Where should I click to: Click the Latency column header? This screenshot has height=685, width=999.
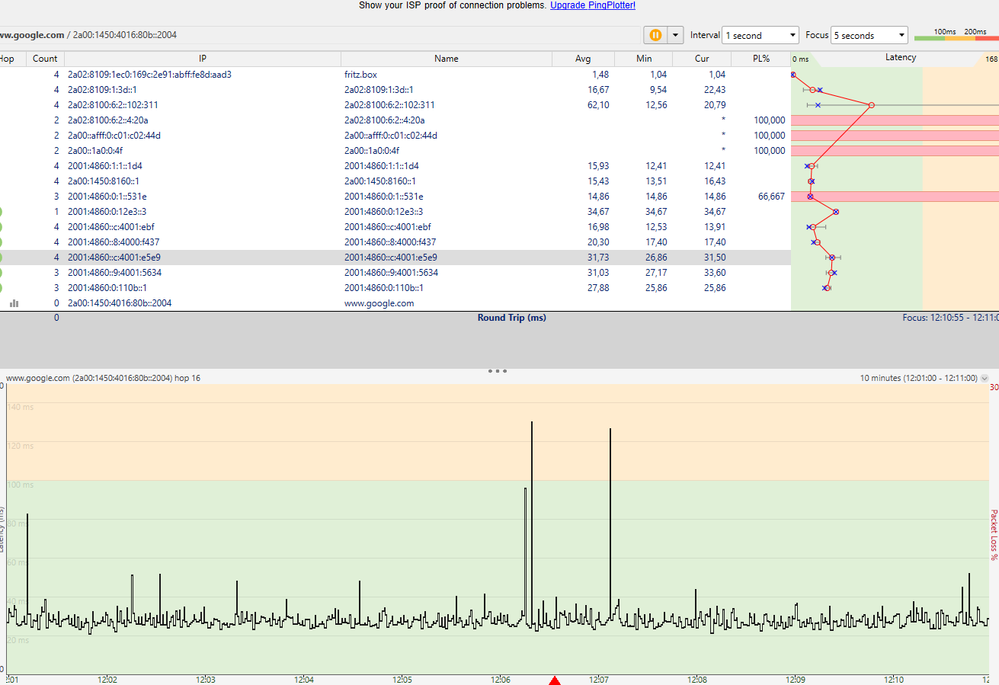[x=900, y=57]
